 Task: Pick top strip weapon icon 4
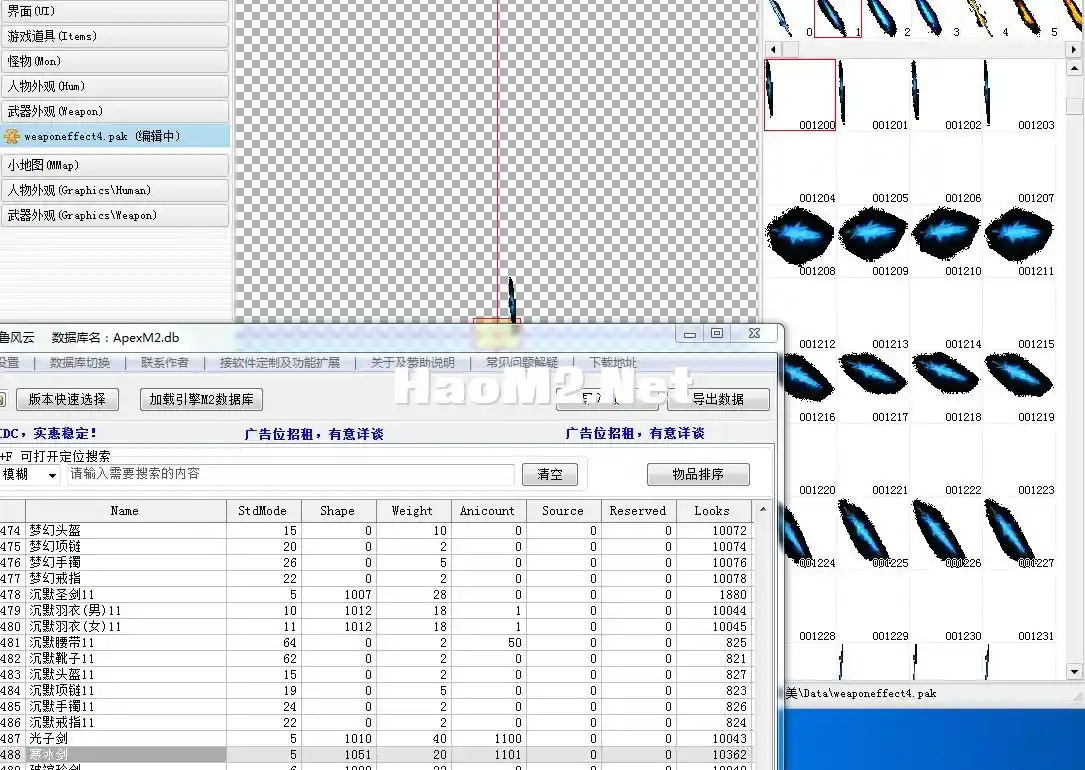pos(985,18)
